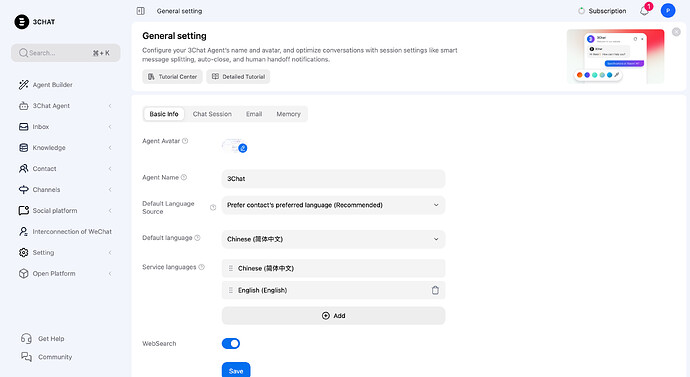Viewport: 690px width, 377px height.
Task: Click the 3CHAT logo icon
Action: (x=22, y=22)
